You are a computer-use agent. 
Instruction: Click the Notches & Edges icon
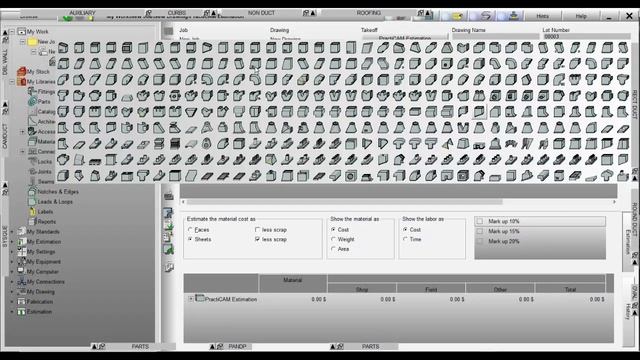32,191
